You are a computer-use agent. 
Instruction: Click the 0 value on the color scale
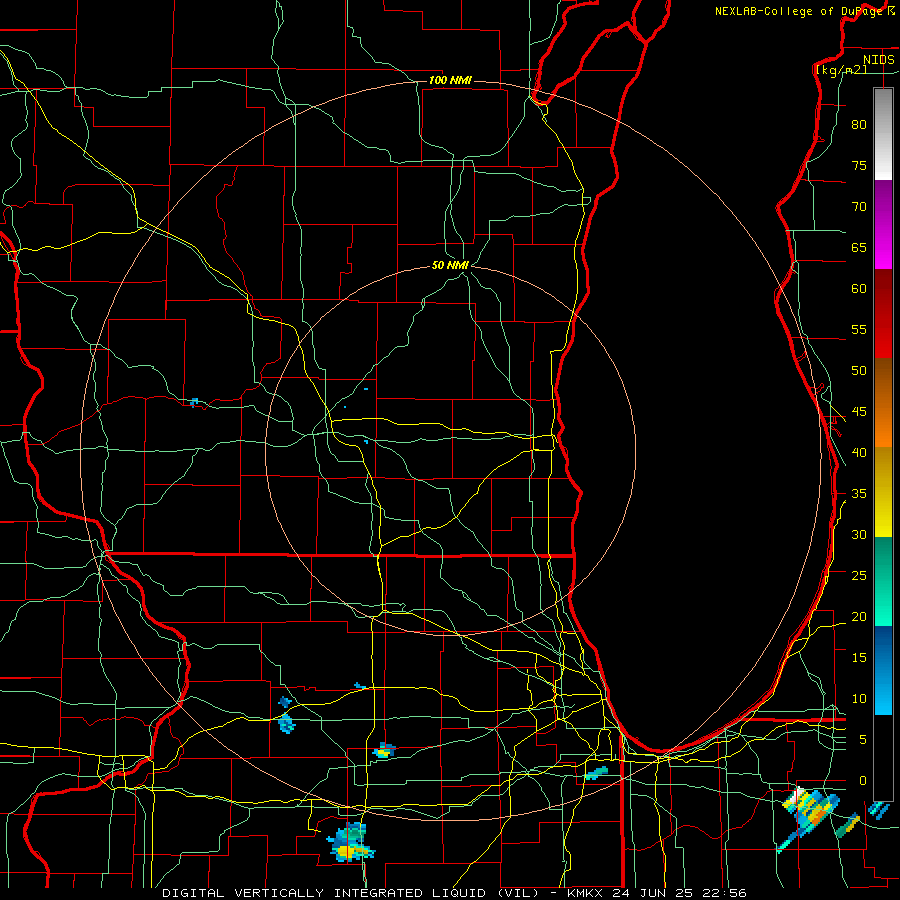click(x=863, y=781)
